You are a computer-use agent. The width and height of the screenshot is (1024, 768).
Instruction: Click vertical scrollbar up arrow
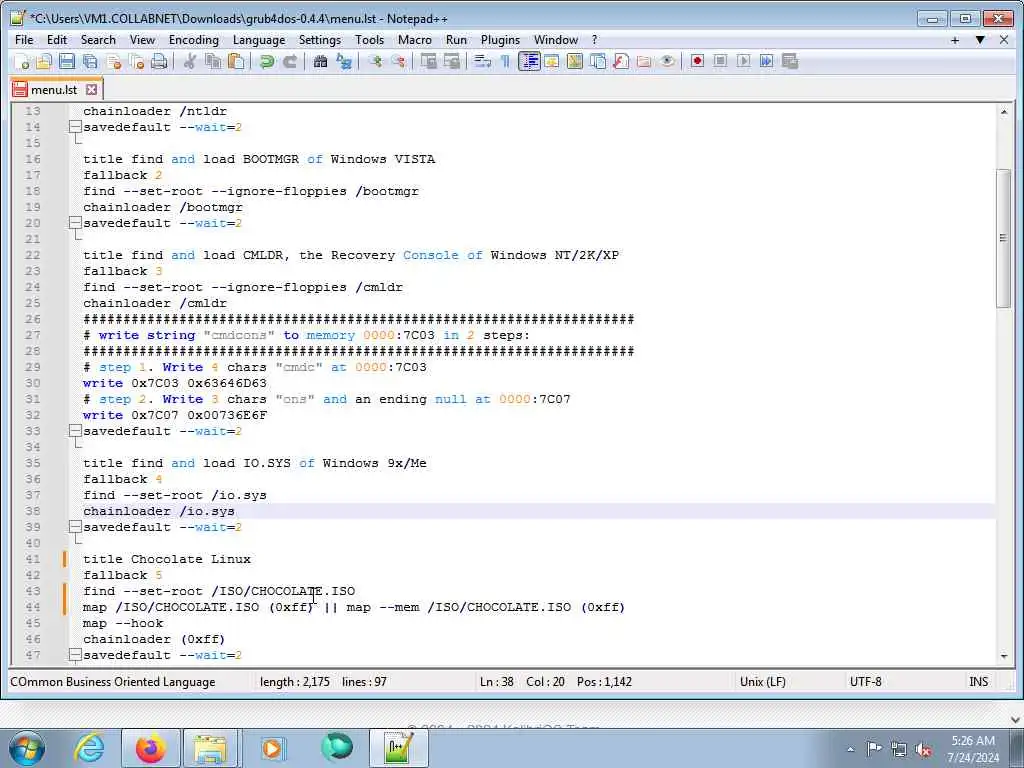click(x=1004, y=112)
